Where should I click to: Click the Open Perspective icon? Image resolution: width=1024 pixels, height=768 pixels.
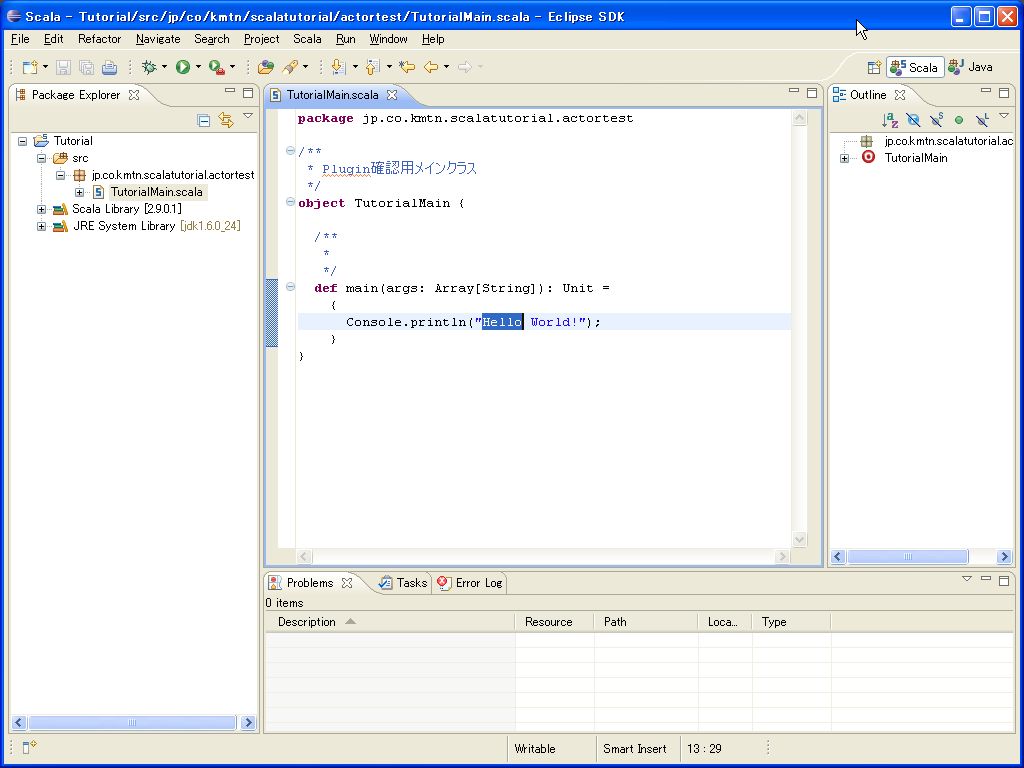coord(873,67)
